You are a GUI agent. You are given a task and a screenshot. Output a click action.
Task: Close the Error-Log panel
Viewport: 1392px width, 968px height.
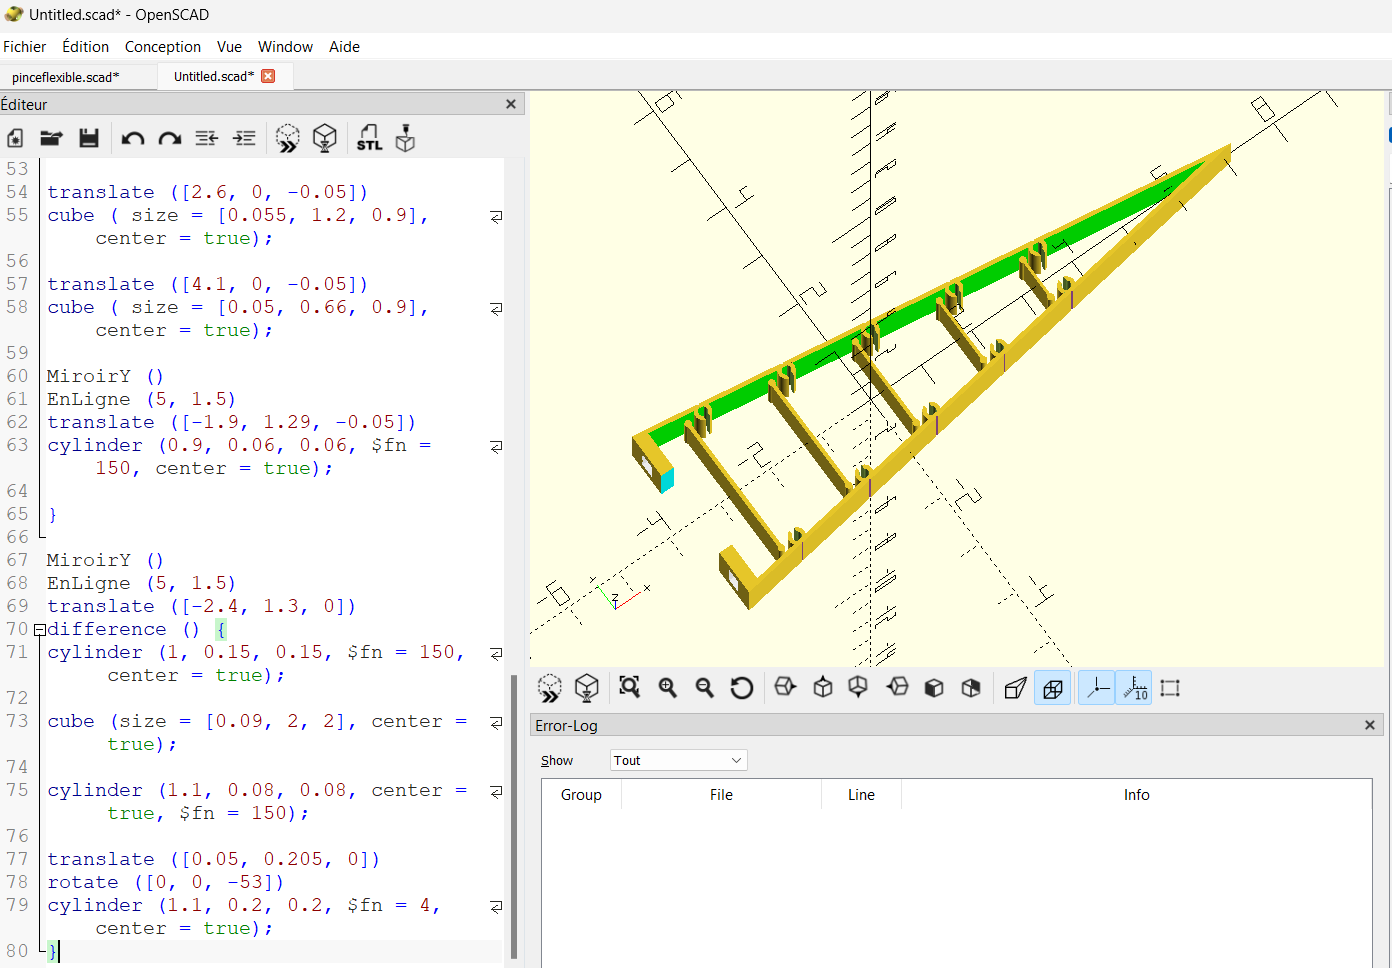click(1370, 725)
